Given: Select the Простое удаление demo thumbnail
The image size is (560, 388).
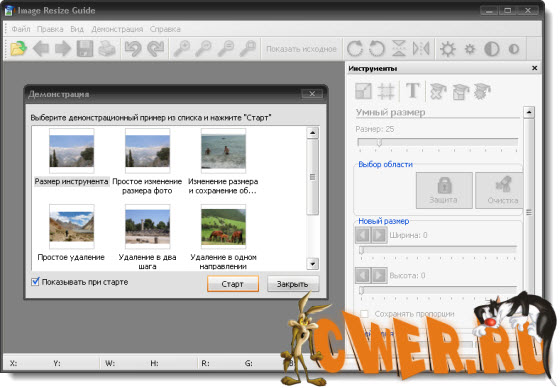Looking at the screenshot, I should coord(71,226).
